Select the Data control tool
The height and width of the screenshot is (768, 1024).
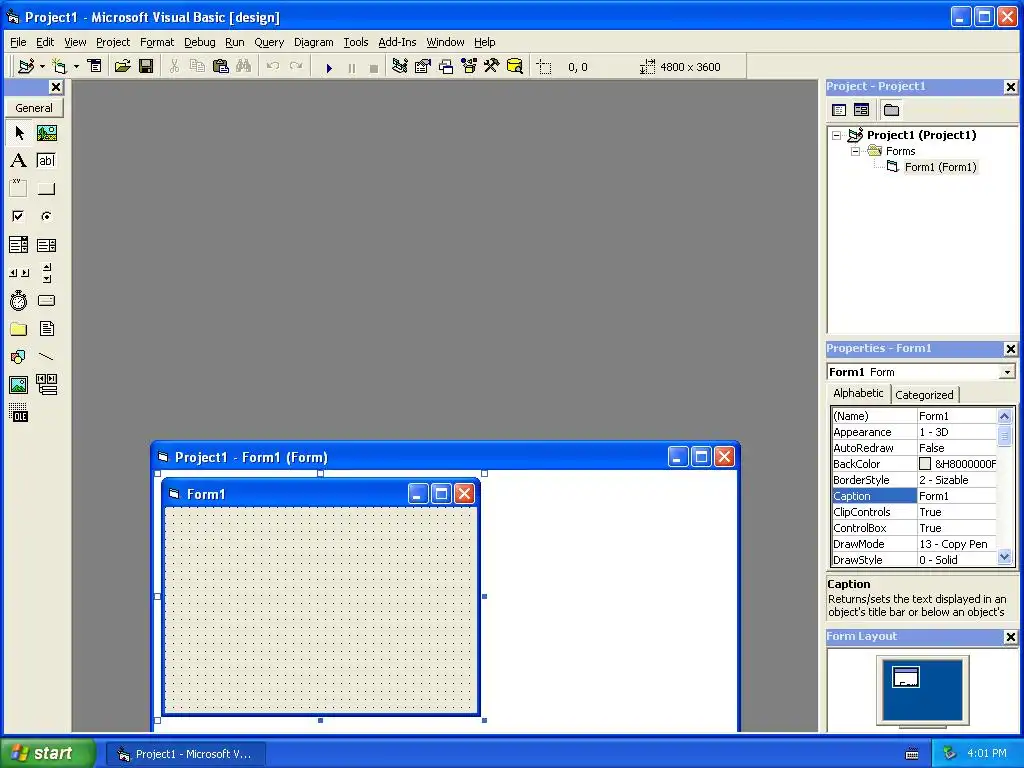click(46, 385)
